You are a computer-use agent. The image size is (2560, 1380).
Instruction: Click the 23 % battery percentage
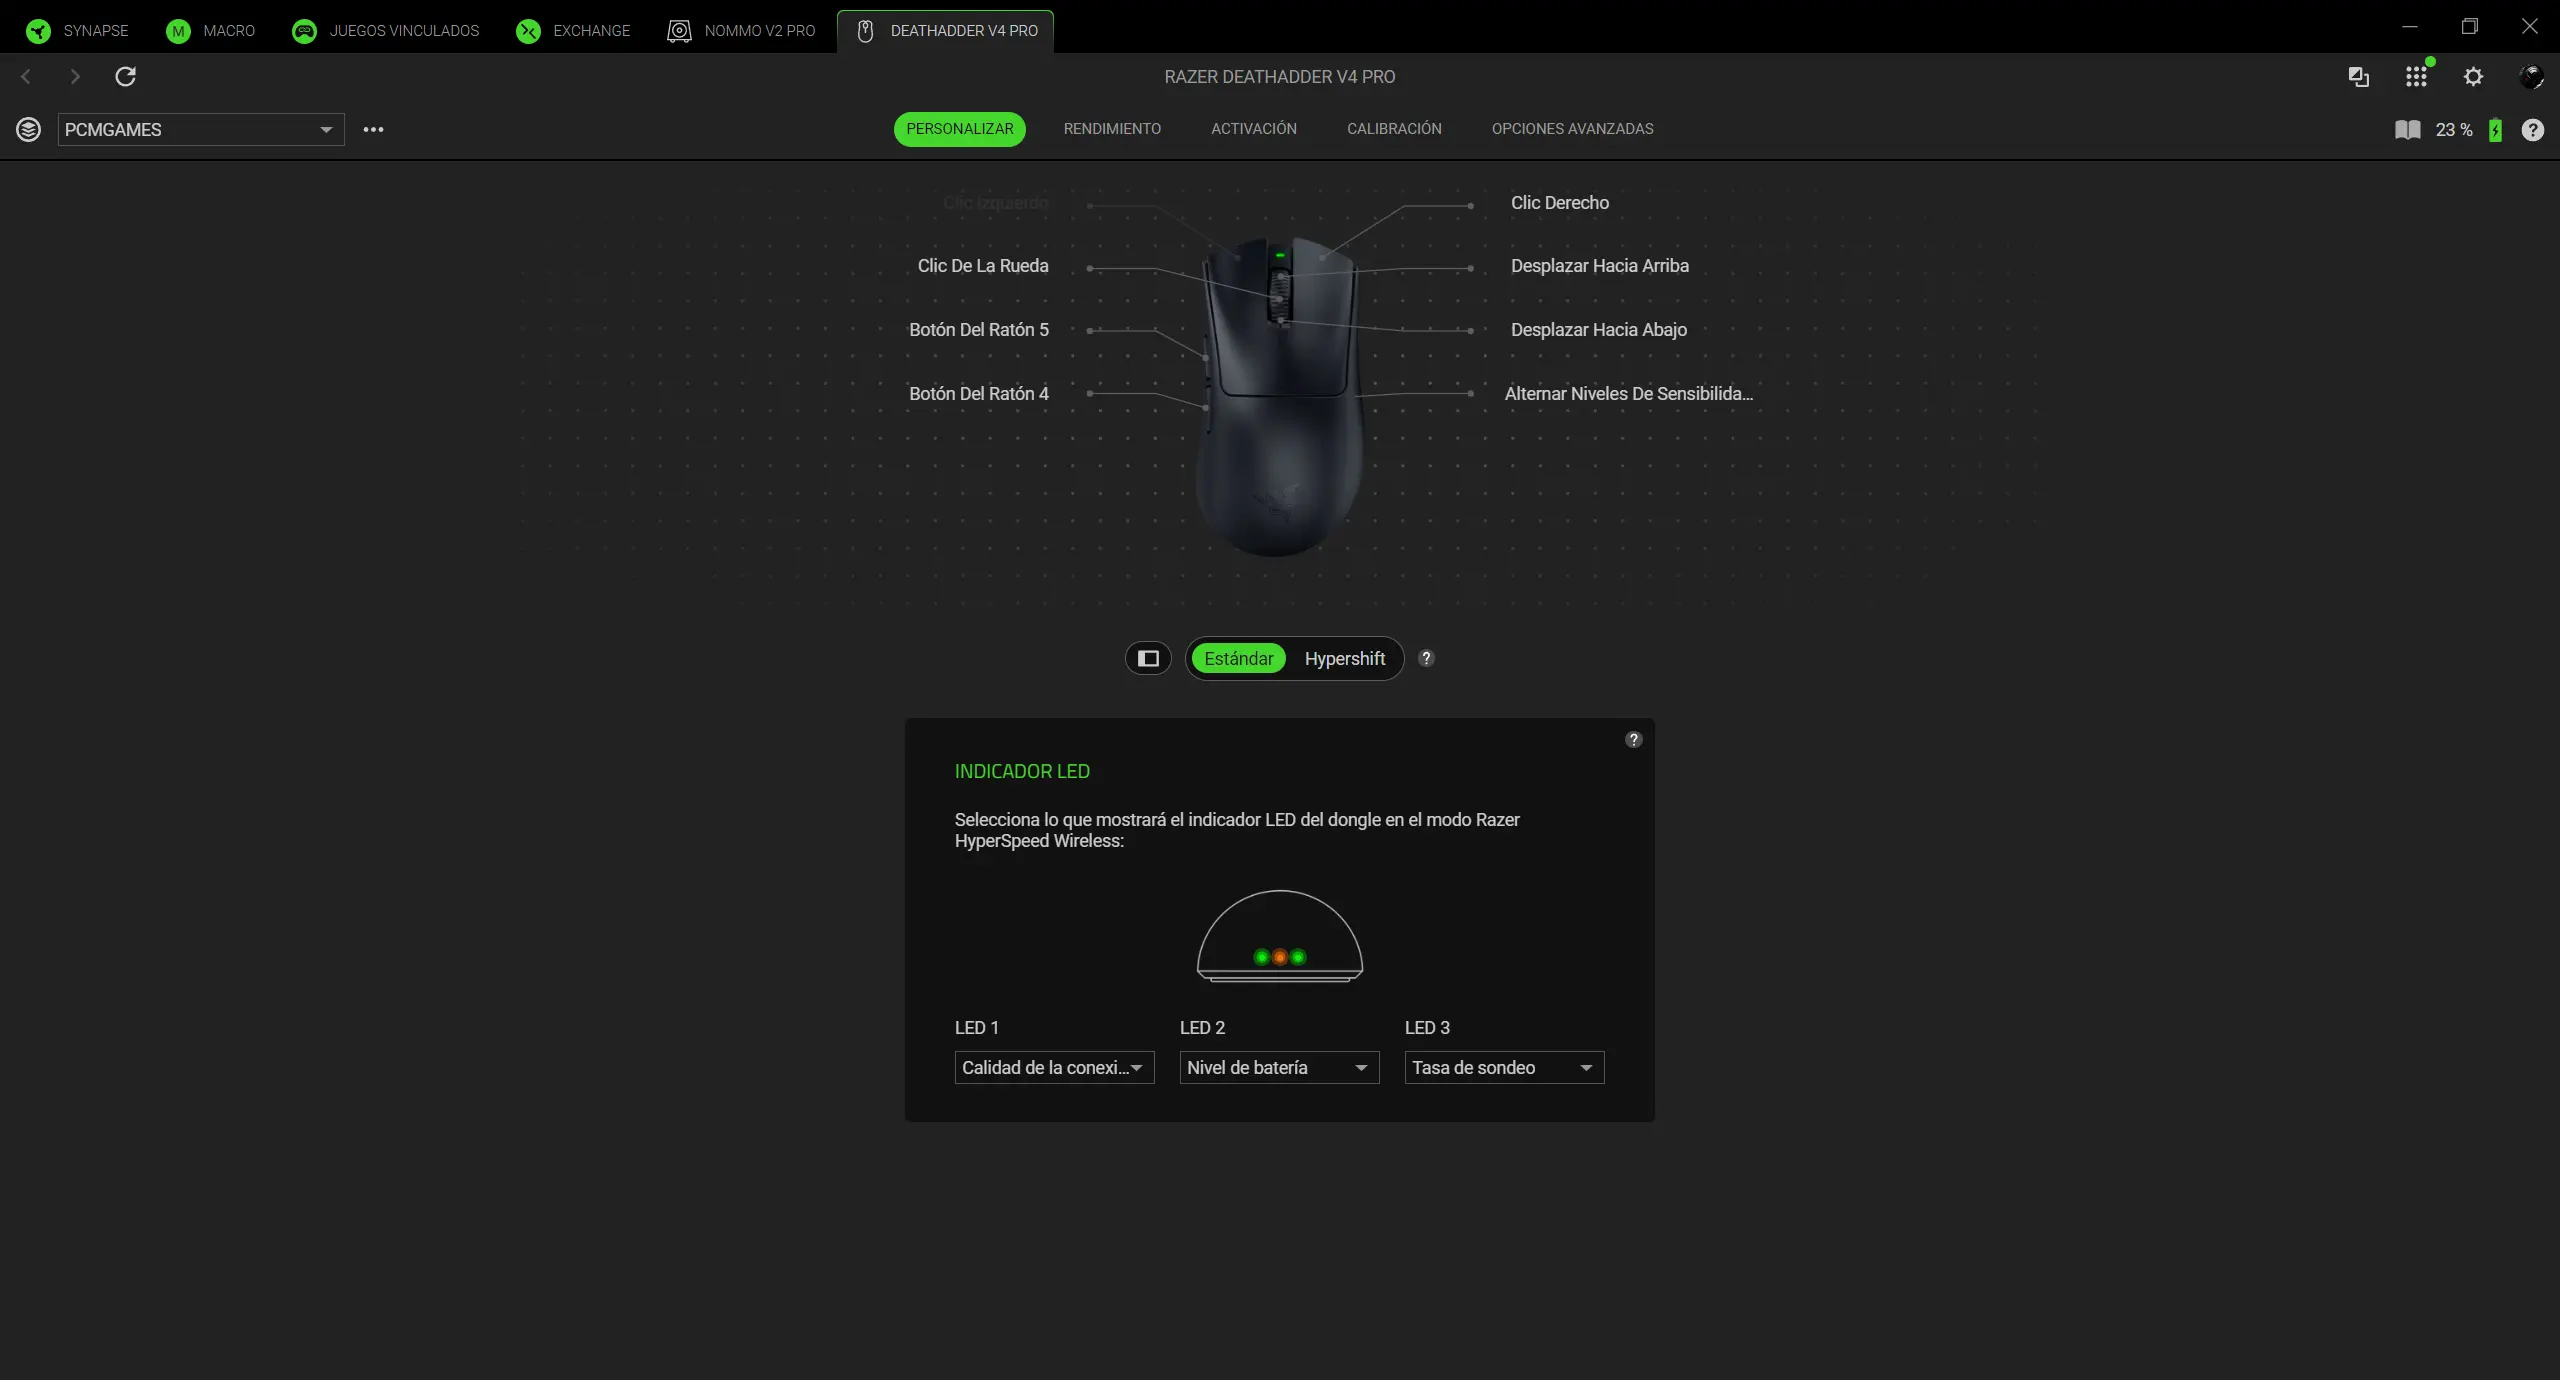(x=2454, y=130)
